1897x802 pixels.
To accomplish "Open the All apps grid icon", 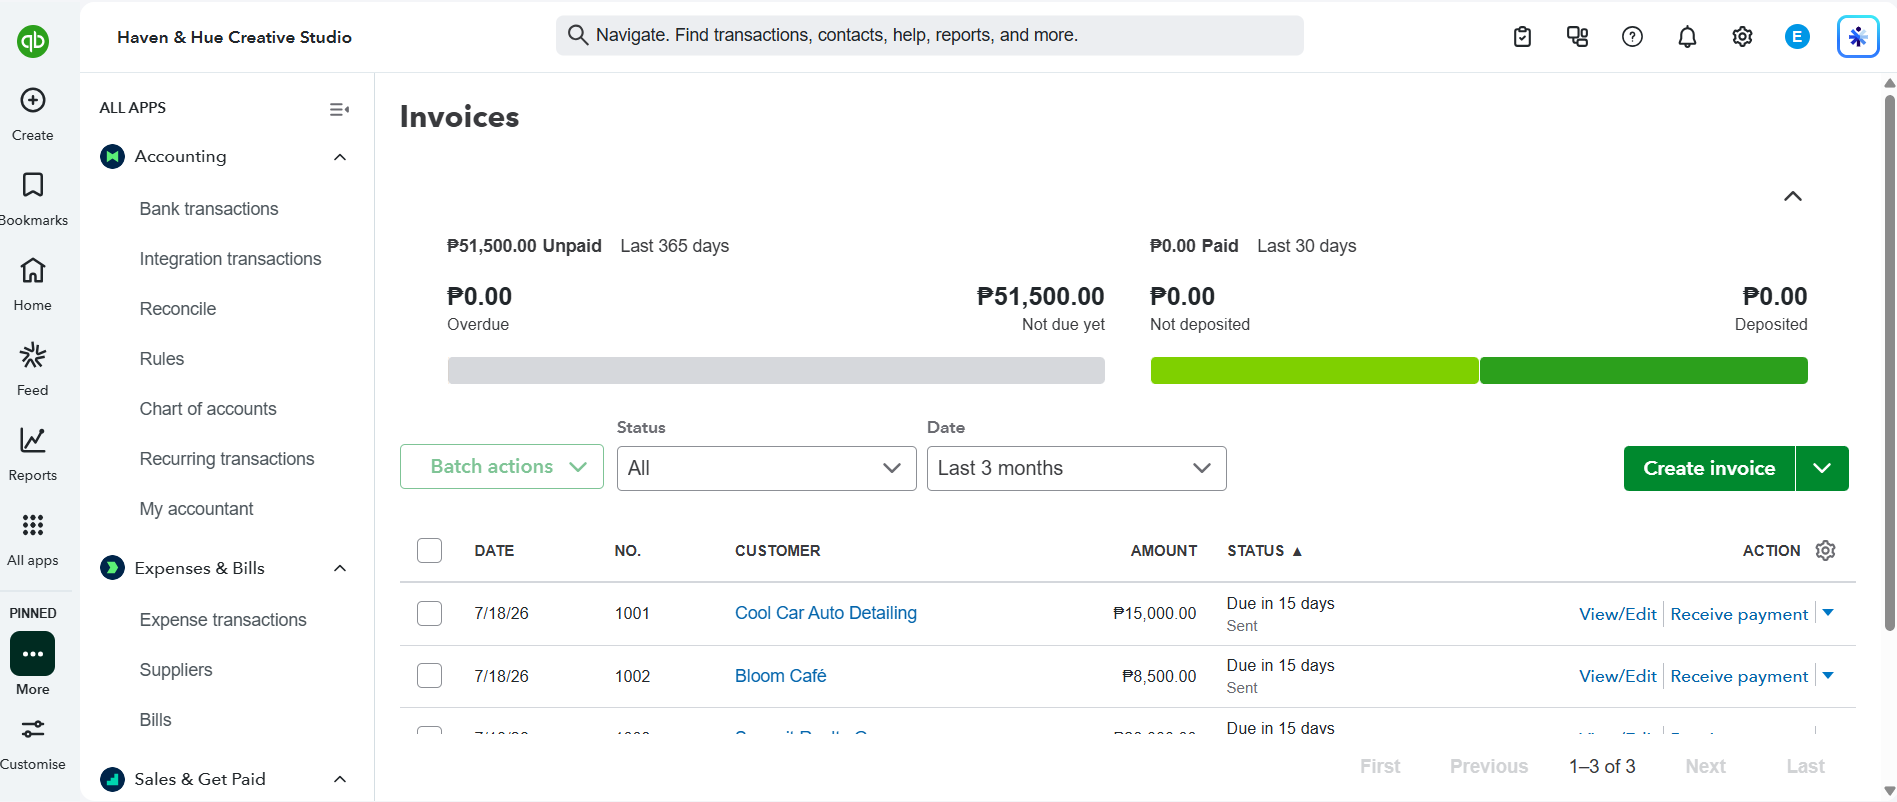I will coord(33,525).
